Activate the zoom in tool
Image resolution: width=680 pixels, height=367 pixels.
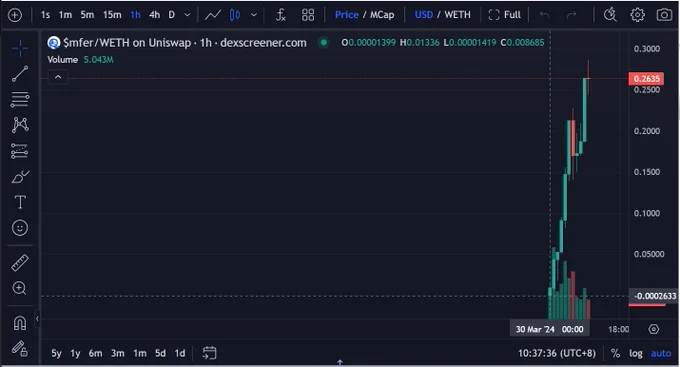(20, 288)
